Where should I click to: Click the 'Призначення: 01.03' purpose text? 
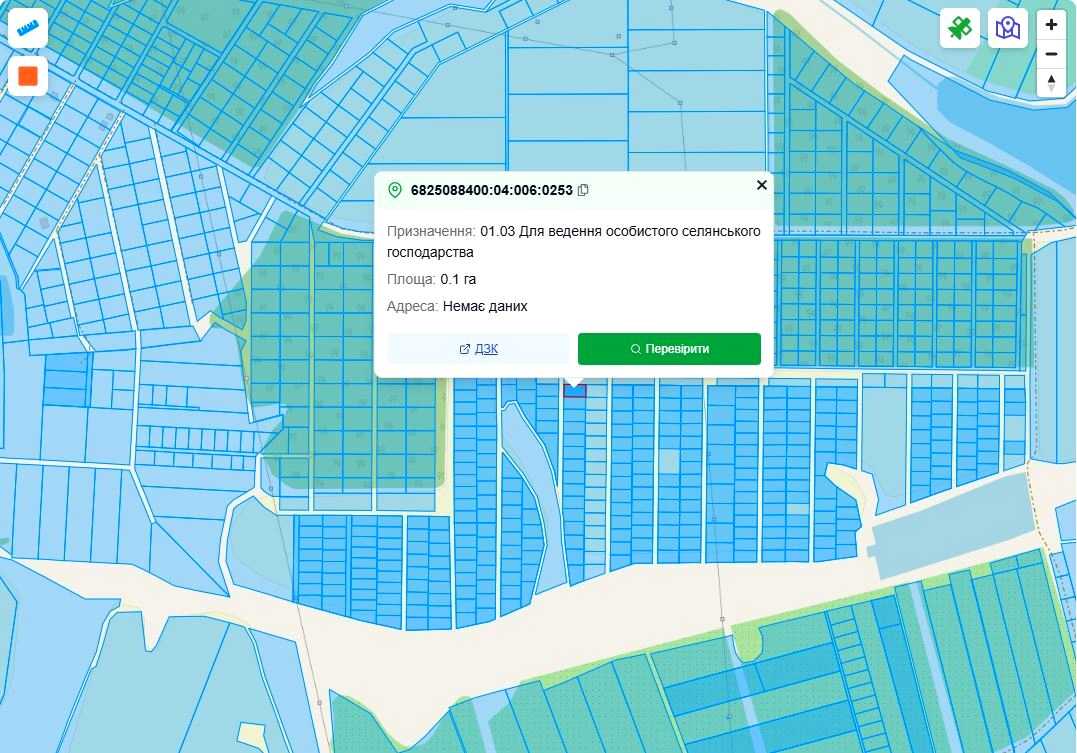[574, 242]
